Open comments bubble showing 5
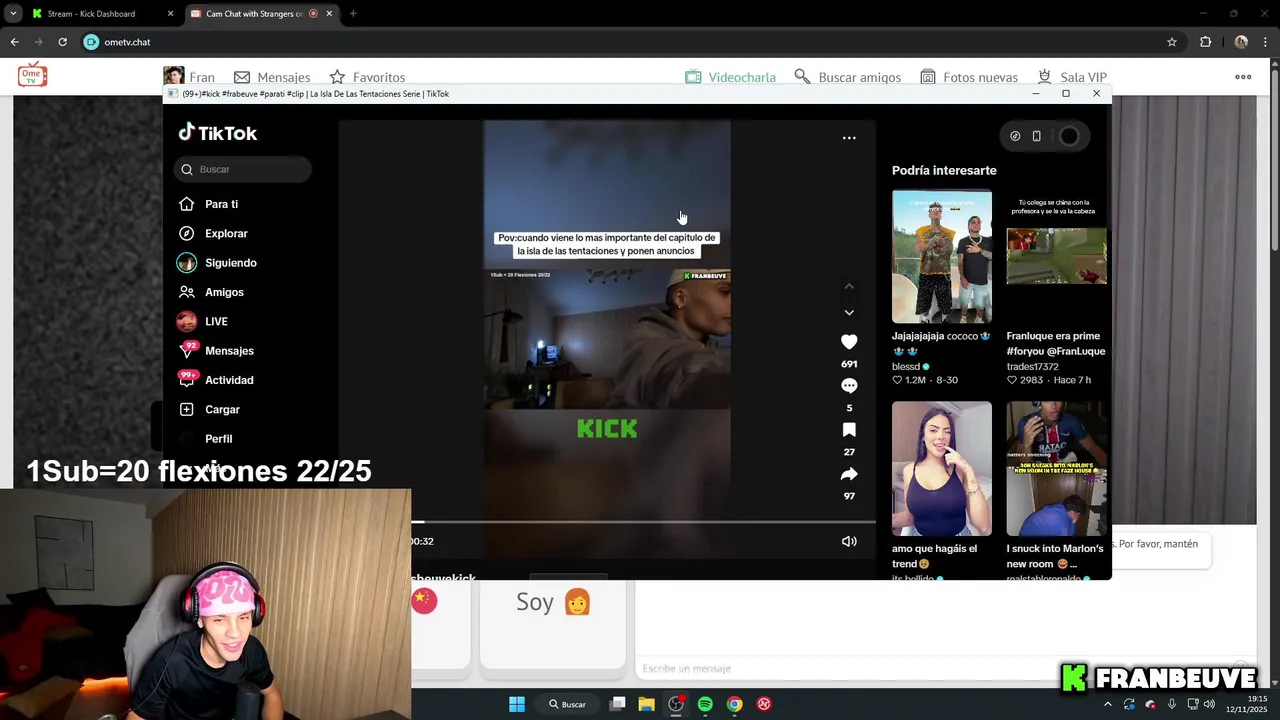The width and height of the screenshot is (1280, 720). coord(849,386)
